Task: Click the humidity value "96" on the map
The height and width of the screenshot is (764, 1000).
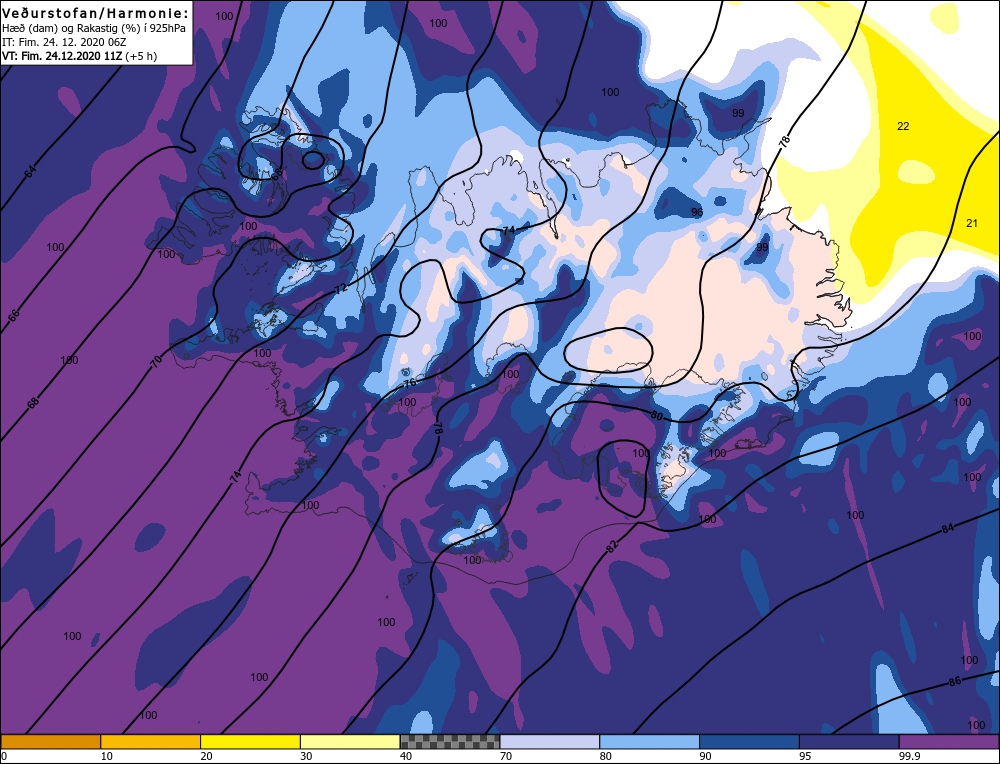Action: click(x=697, y=212)
